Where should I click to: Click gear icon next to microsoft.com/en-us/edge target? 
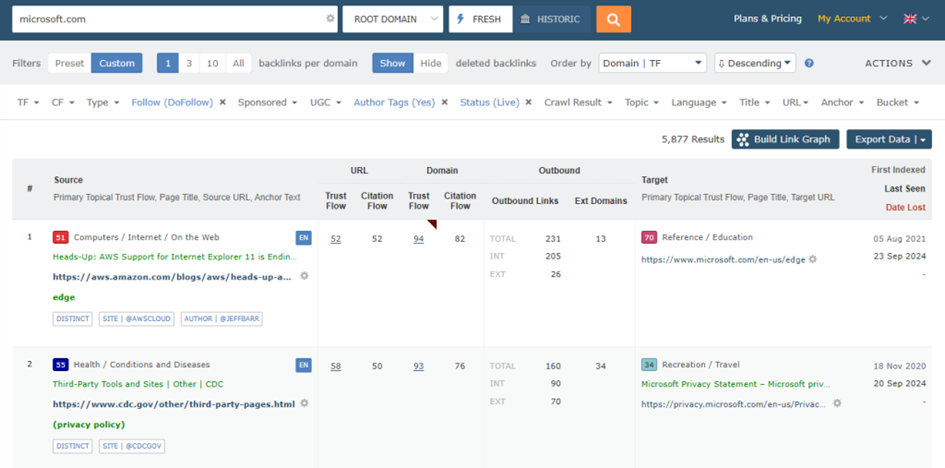812,259
